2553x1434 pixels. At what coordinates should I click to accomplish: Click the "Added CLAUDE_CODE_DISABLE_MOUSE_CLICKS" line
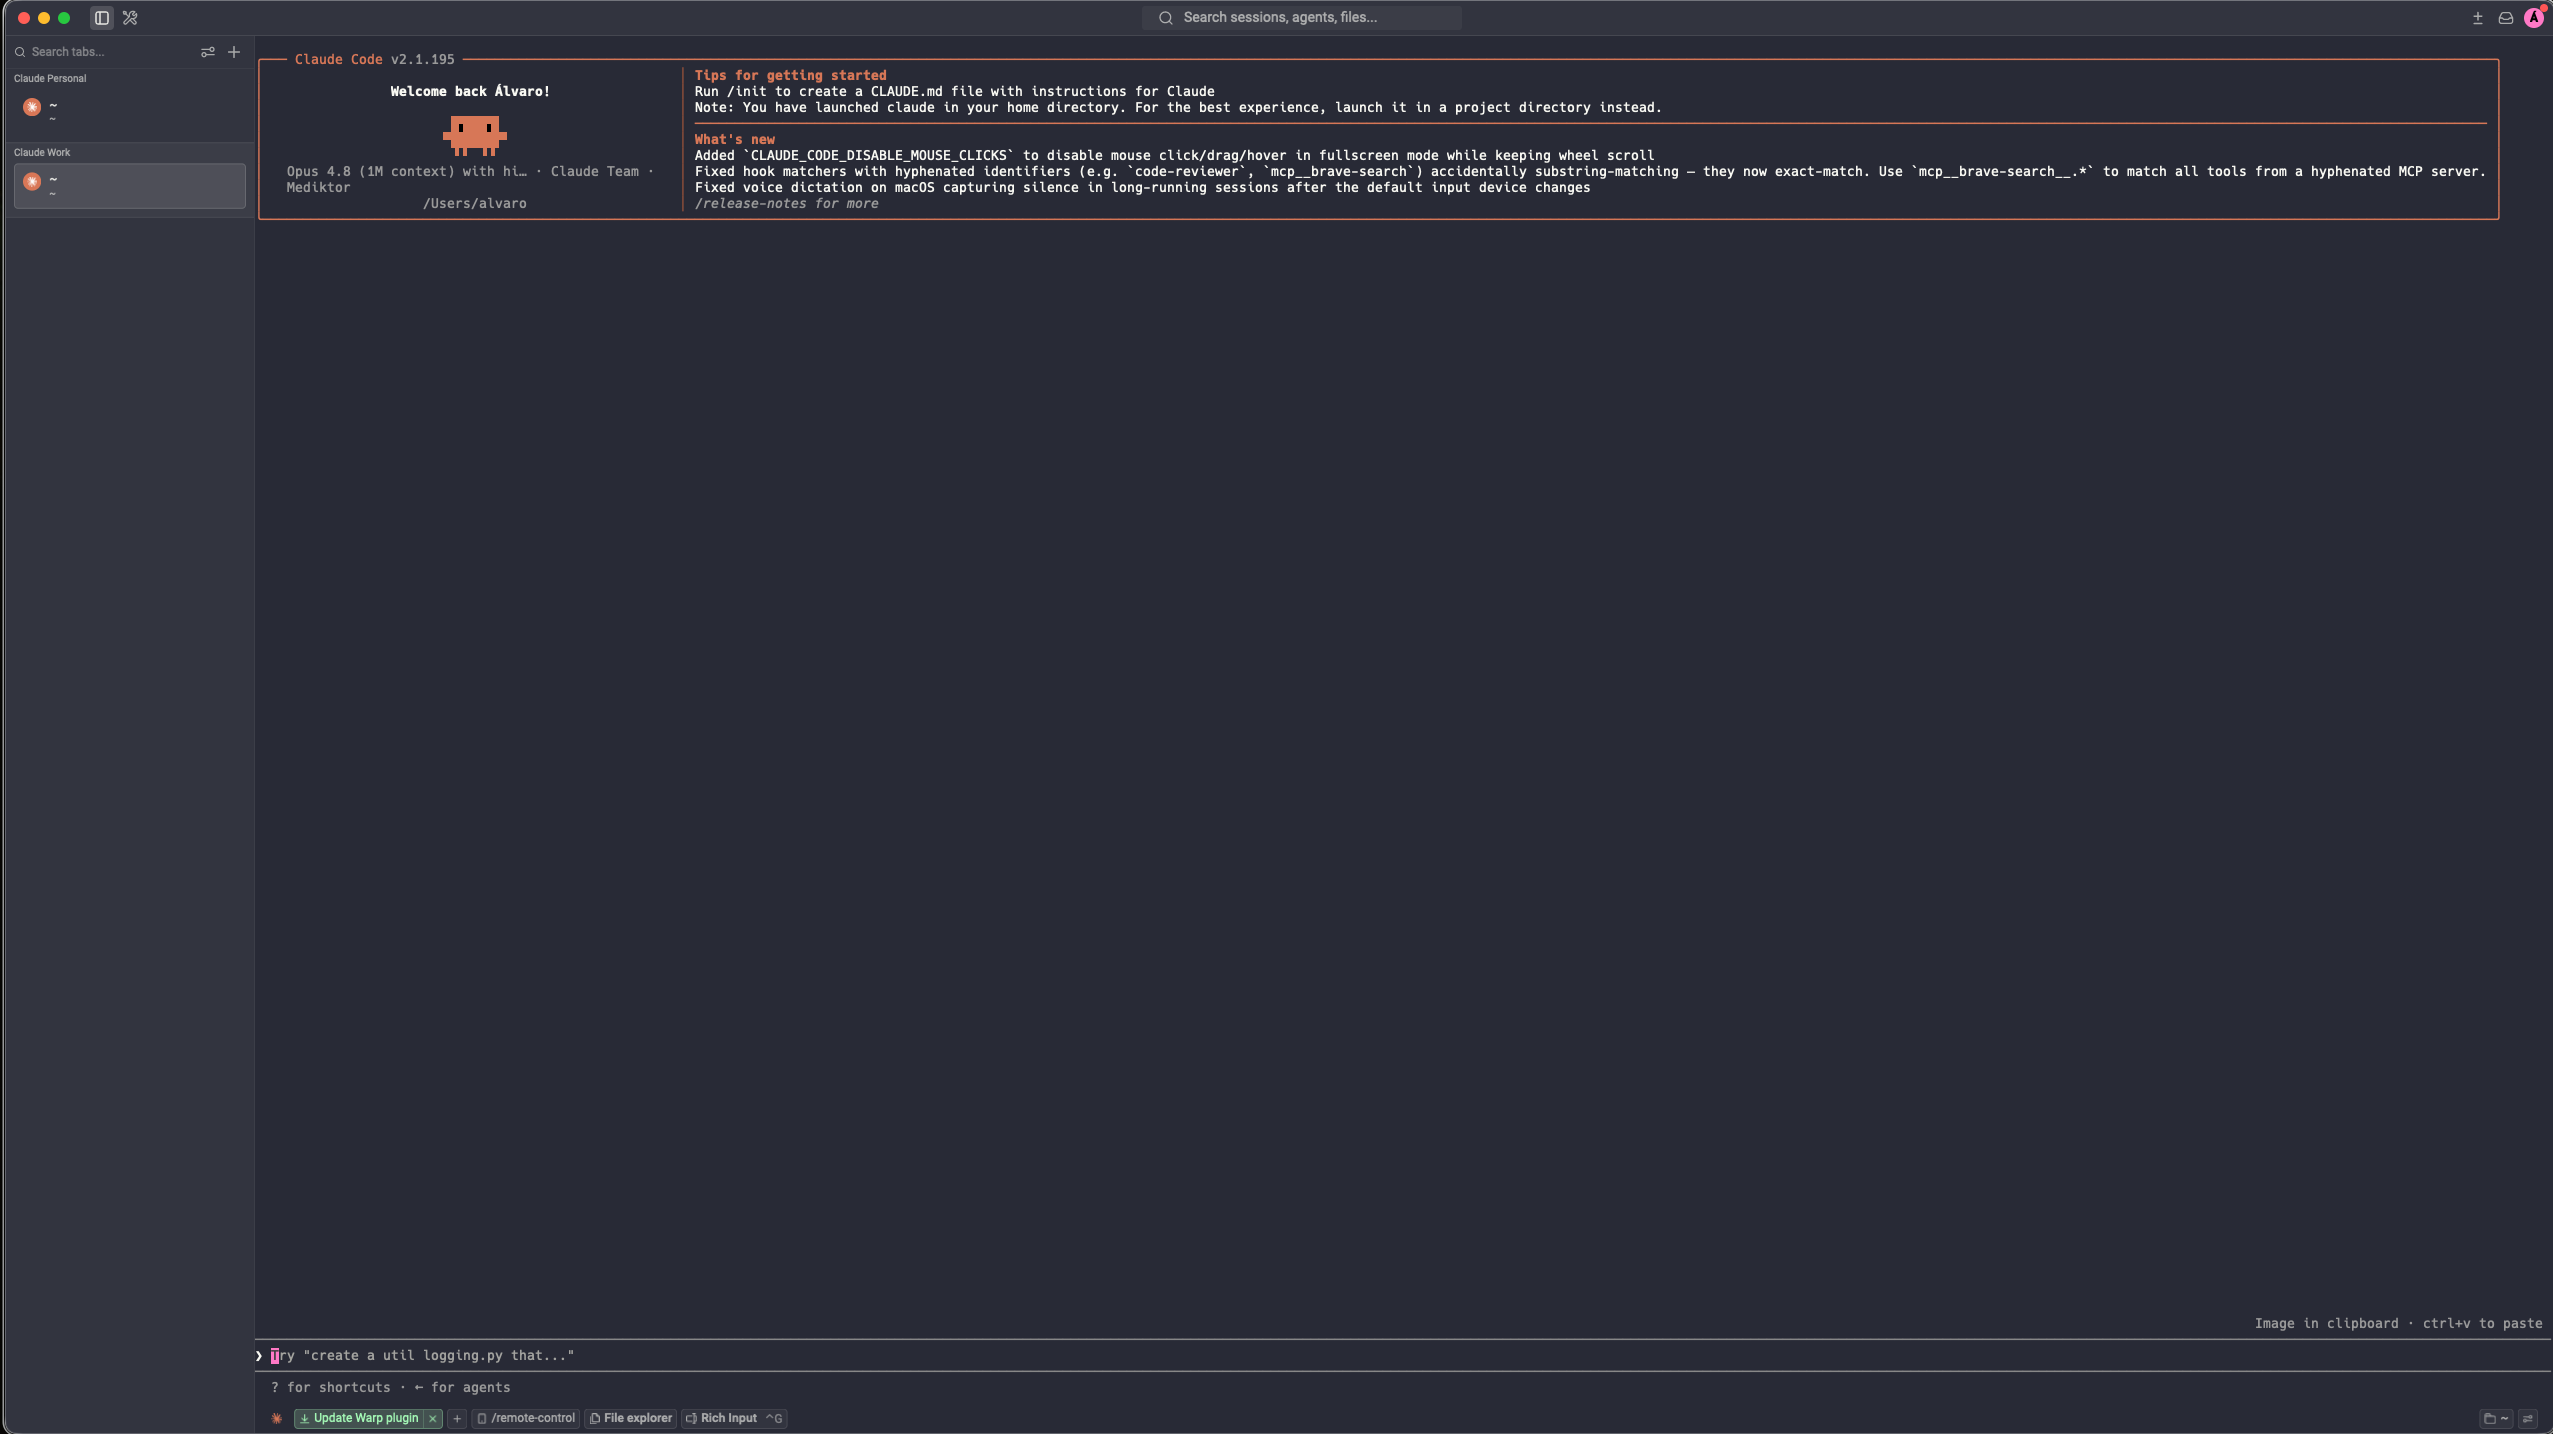(x=1174, y=155)
